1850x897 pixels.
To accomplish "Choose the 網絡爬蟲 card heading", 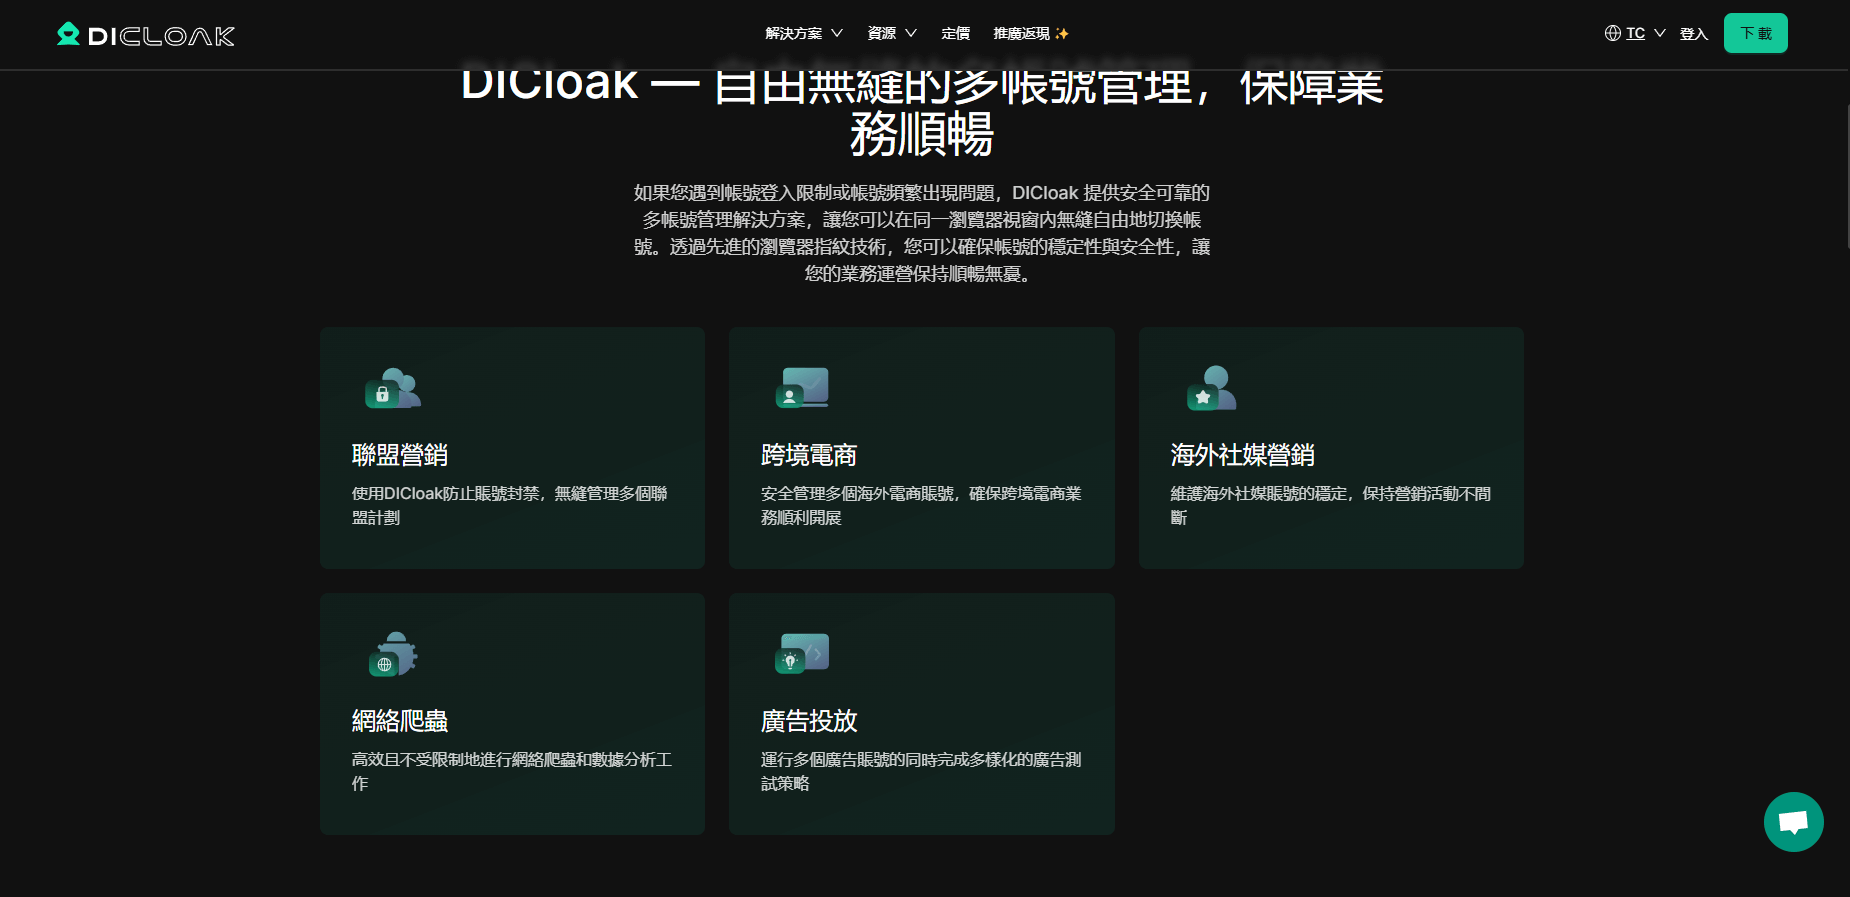I will pyautogui.click(x=400, y=721).
